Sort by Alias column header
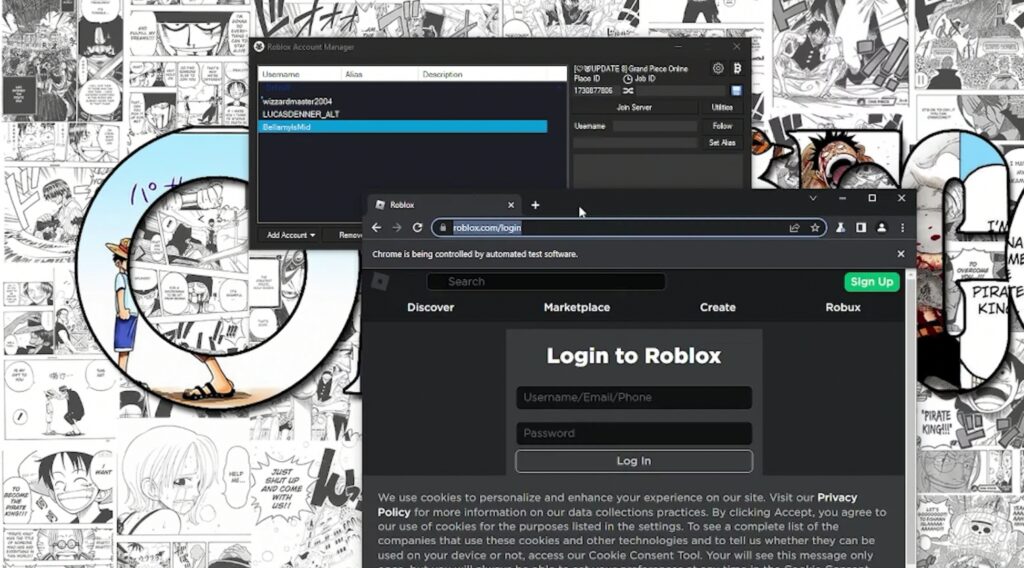Image resolution: width=1024 pixels, height=568 pixels. pos(379,74)
